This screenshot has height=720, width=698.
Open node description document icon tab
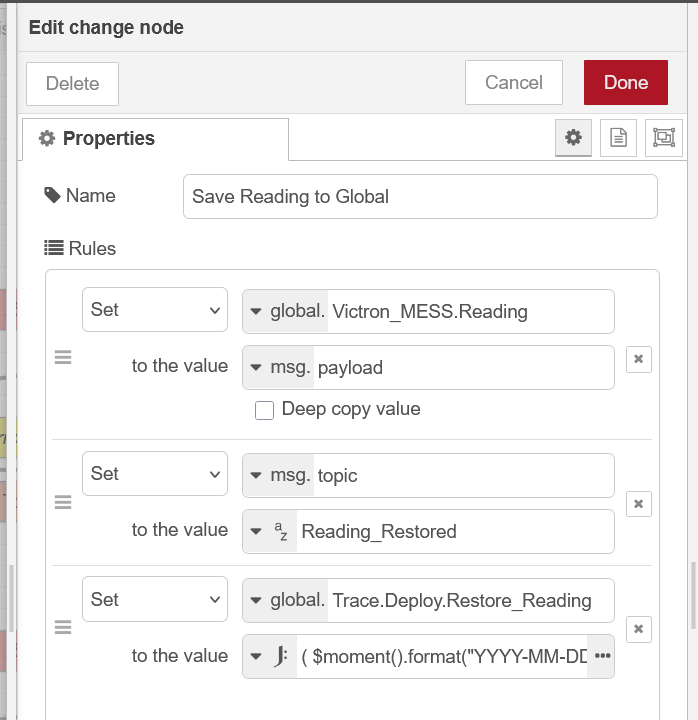[x=618, y=138]
